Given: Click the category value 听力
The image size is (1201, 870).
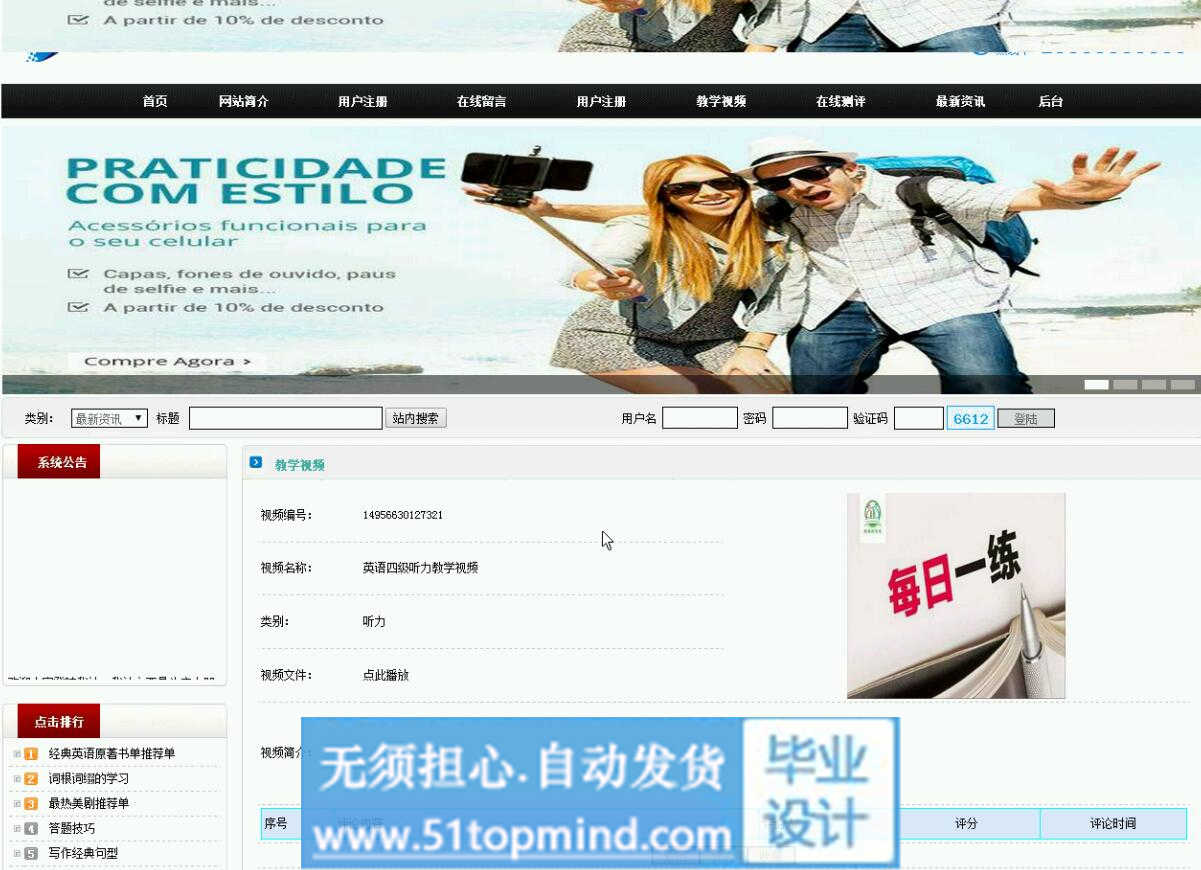Looking at the screenshot, I should pos(374,622).
